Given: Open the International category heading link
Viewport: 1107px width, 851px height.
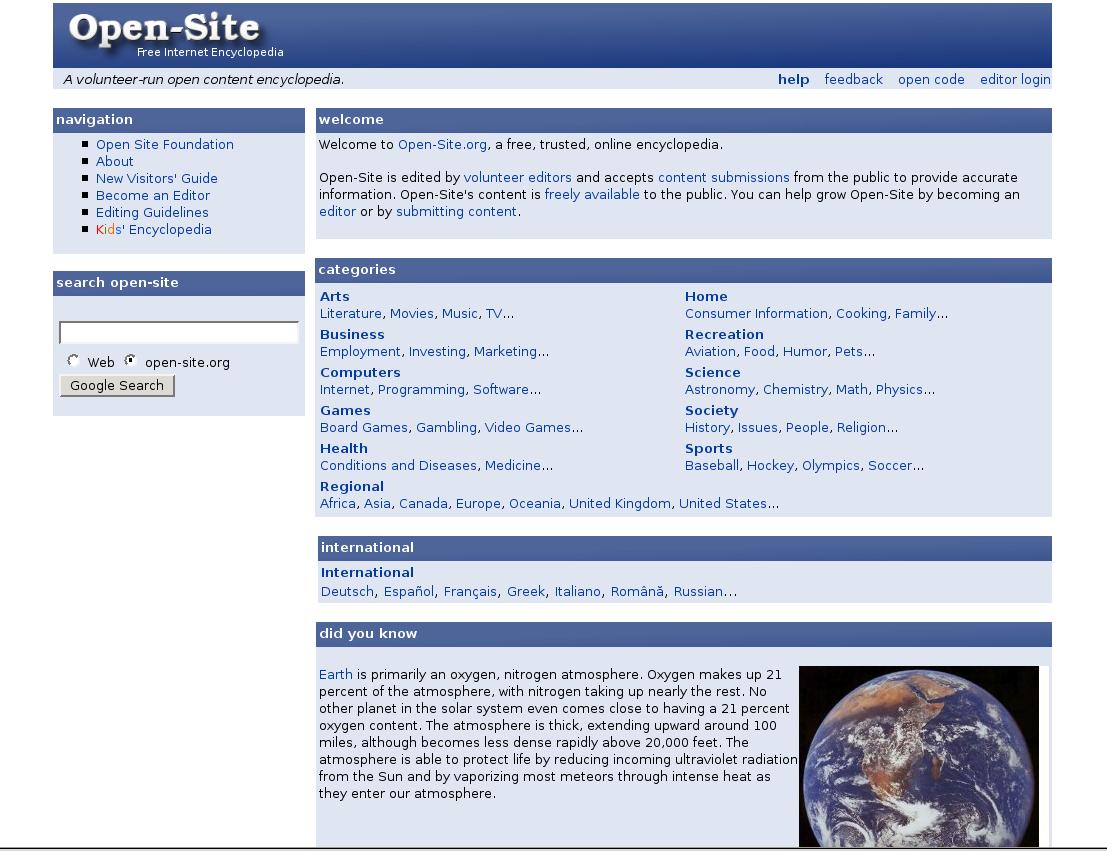Looking at the screenshot, I should pos(367,573).
